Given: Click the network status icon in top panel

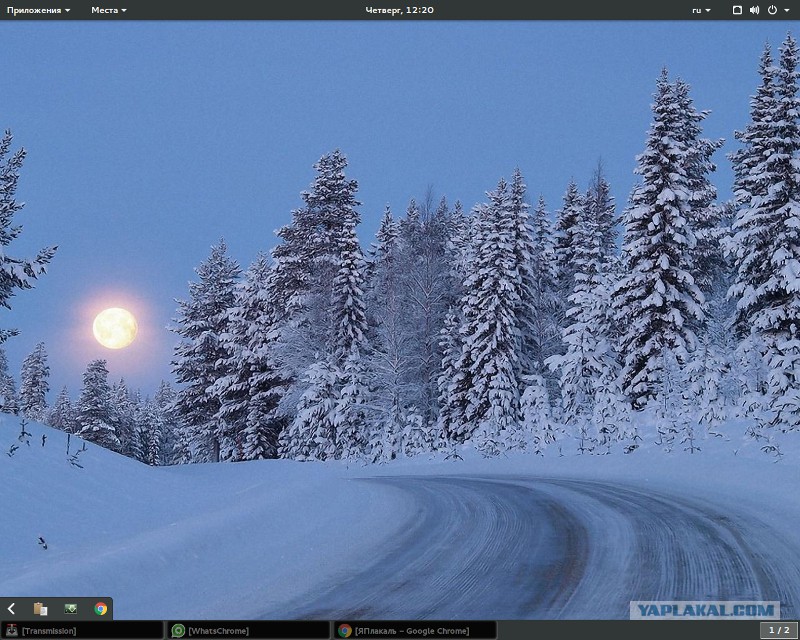Looking at the screenshot, I should (737, 10).
